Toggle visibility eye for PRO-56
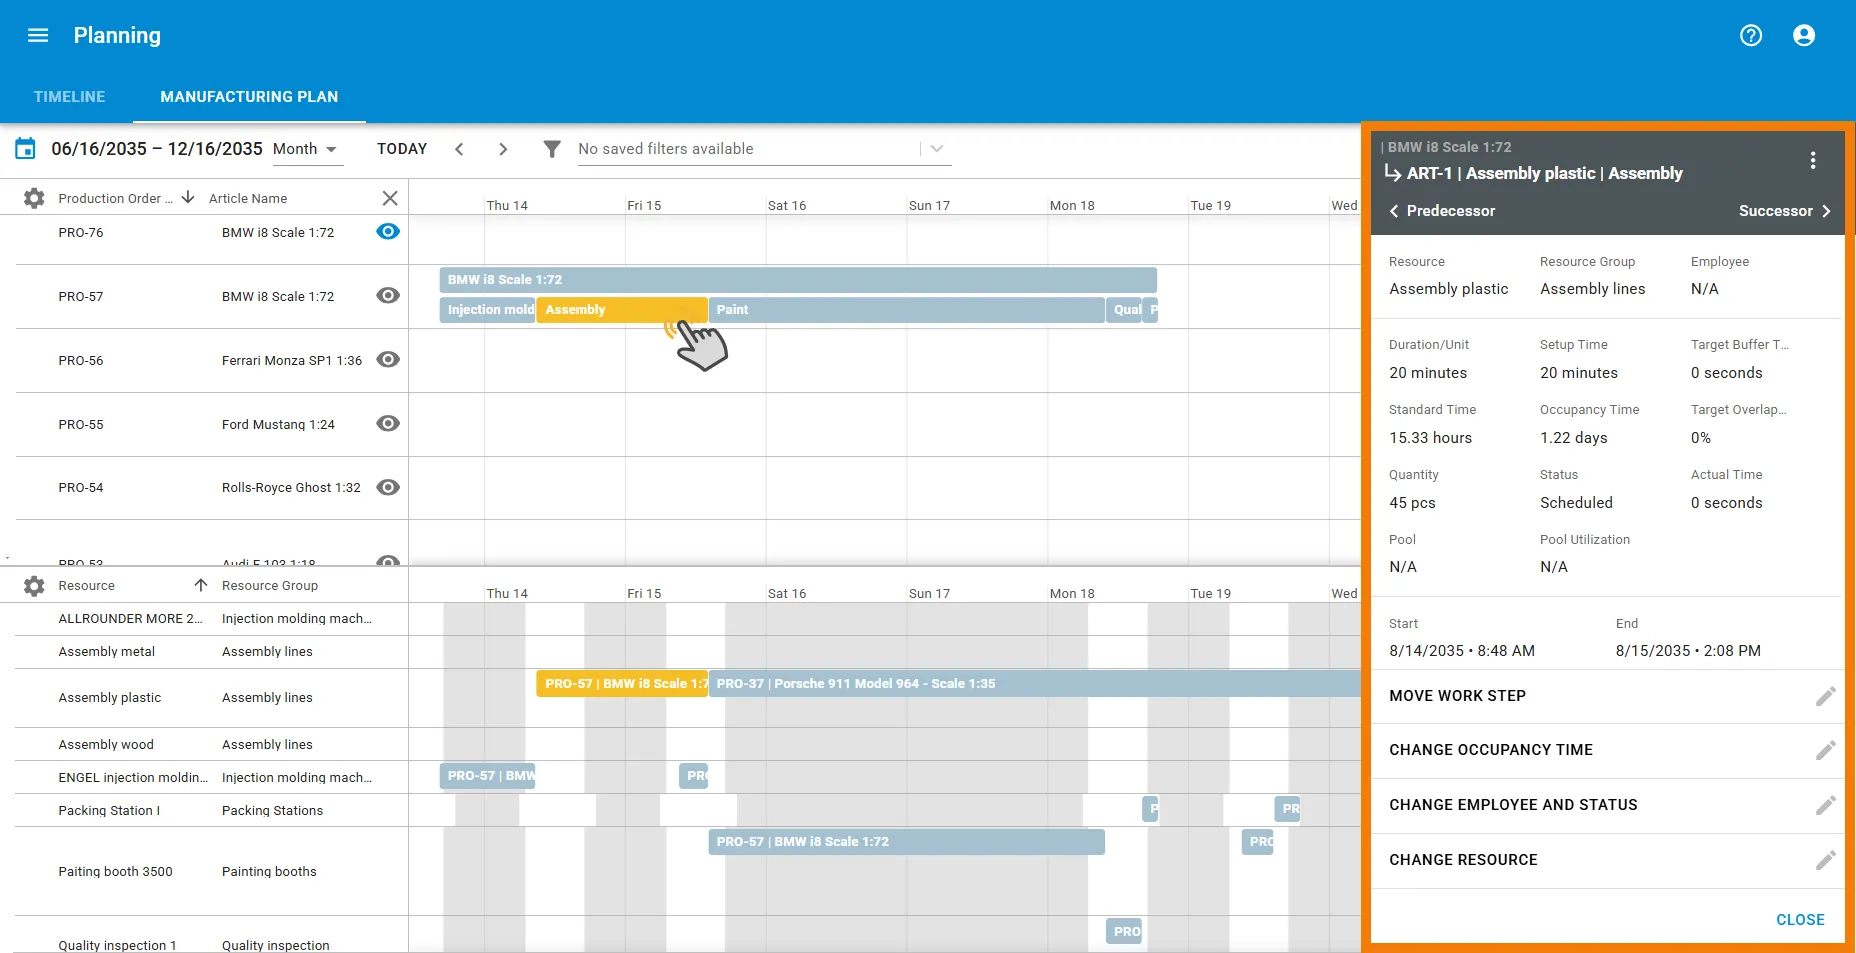The height and width of the screenshot is (953, 1856). tap(388, 360)
